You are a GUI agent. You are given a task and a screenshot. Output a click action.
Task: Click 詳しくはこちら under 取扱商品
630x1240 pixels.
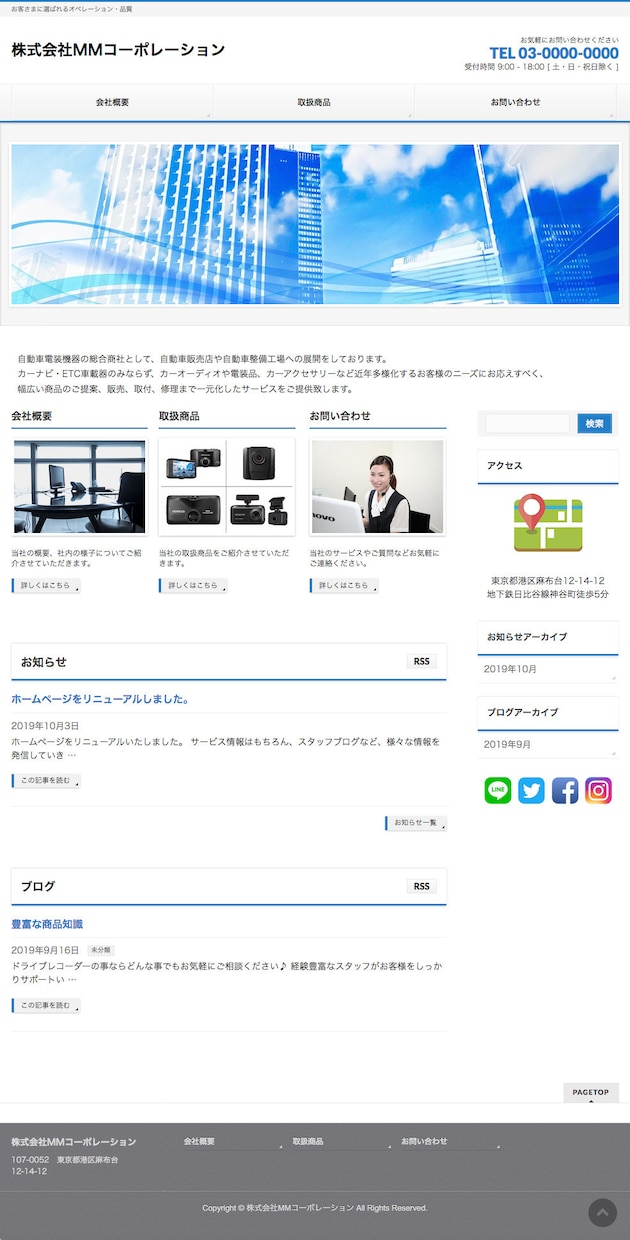tap(194, 586)
